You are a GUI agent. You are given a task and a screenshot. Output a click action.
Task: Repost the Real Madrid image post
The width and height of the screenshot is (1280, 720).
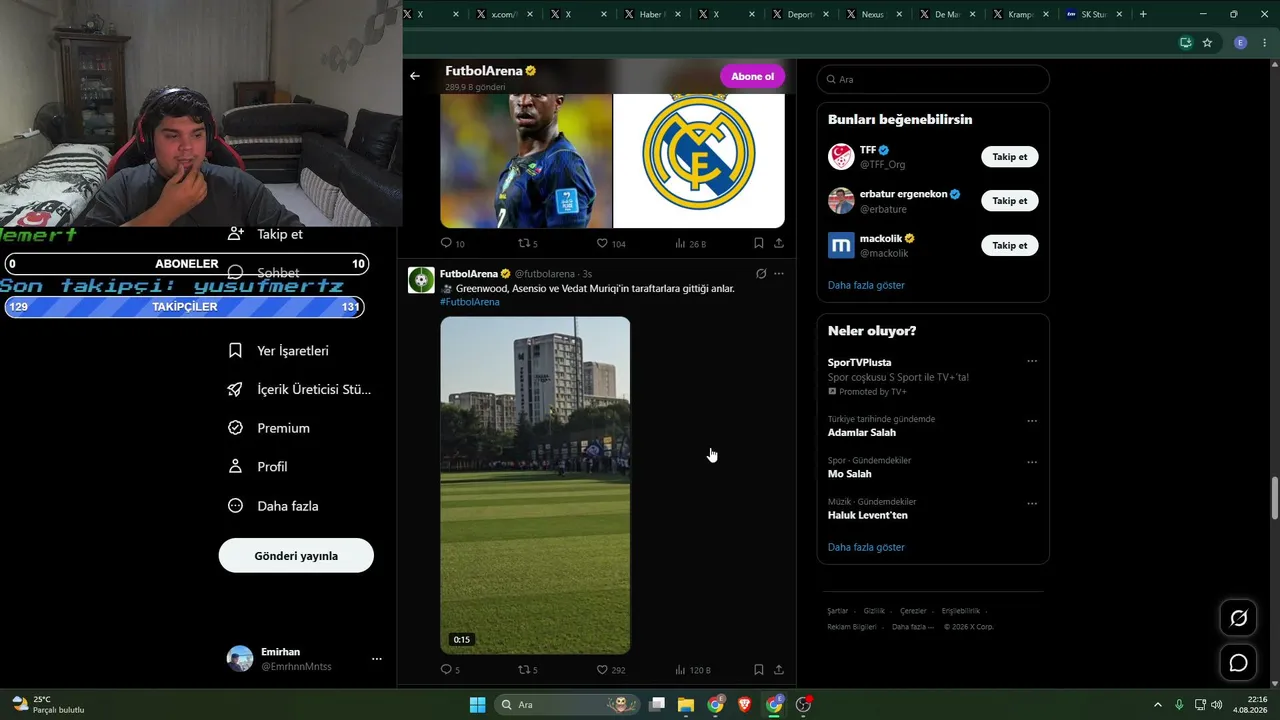(x=523, y=243)
